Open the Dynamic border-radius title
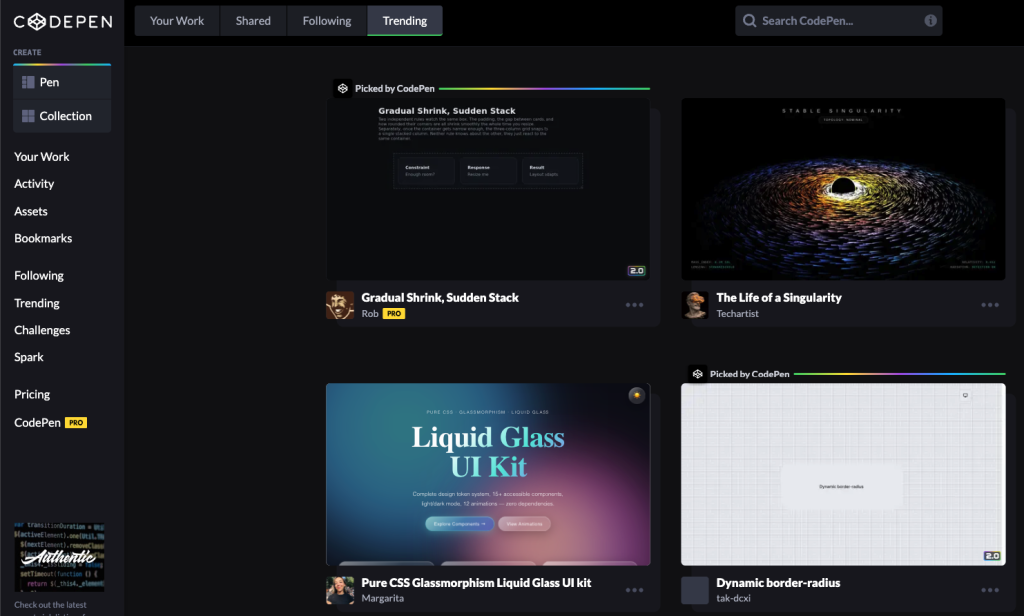 point(778,583)
